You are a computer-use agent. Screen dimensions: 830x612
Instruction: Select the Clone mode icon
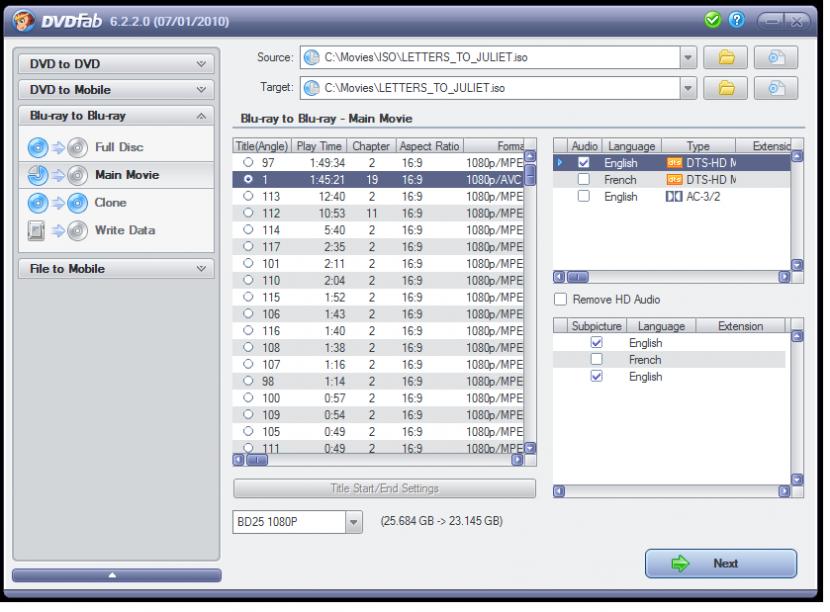[x=49, y=203]
